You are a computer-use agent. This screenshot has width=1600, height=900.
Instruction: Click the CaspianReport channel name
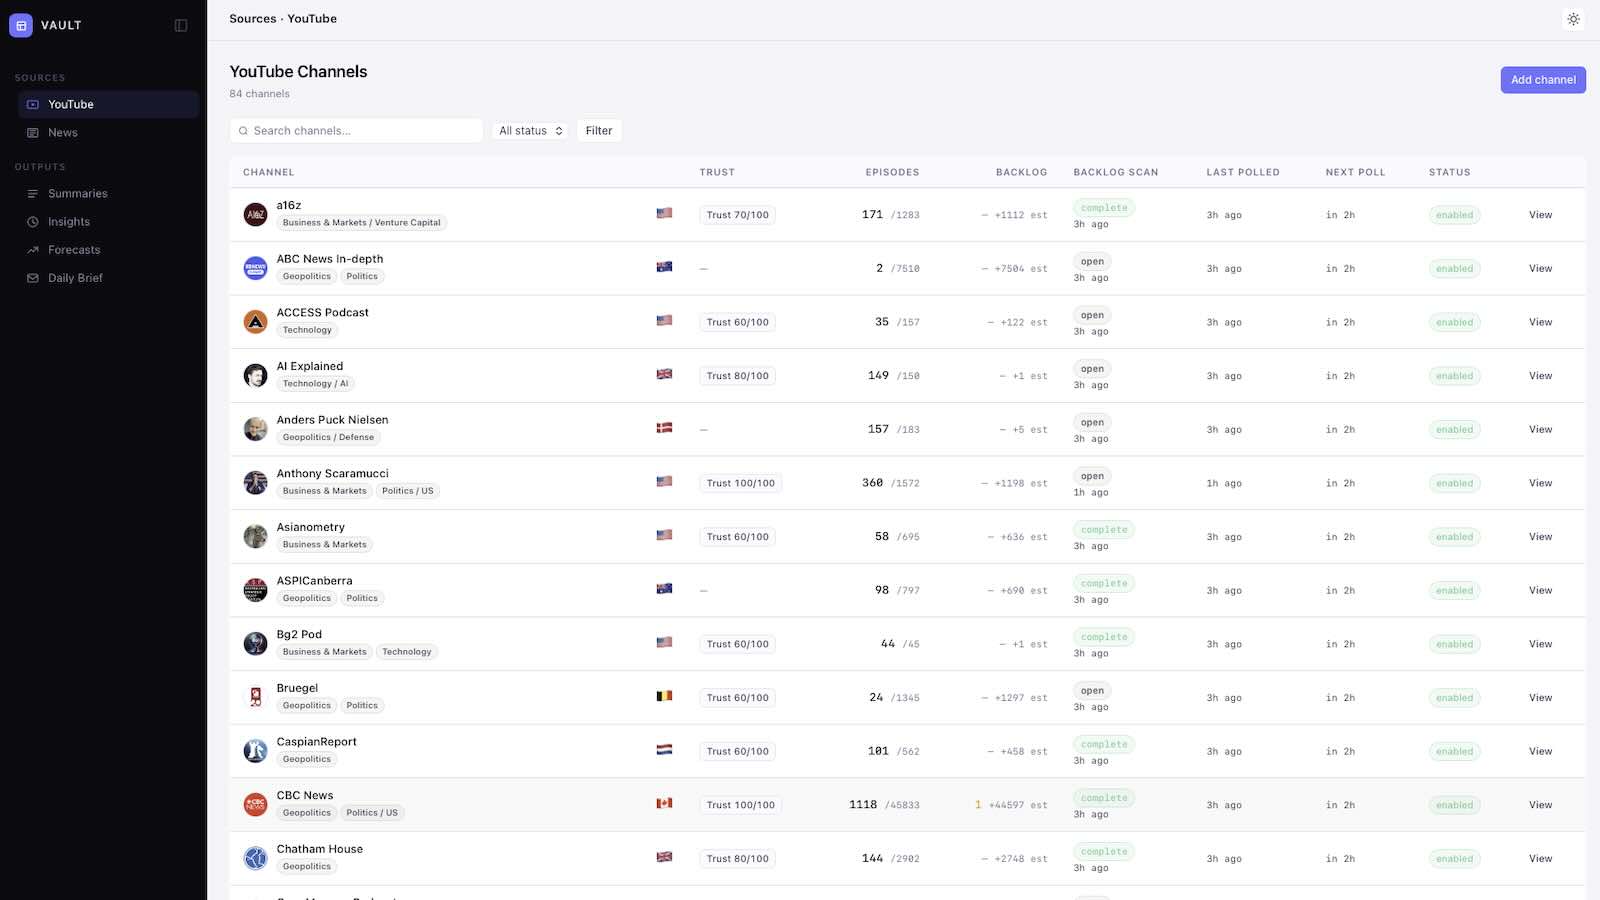(316, 742)
